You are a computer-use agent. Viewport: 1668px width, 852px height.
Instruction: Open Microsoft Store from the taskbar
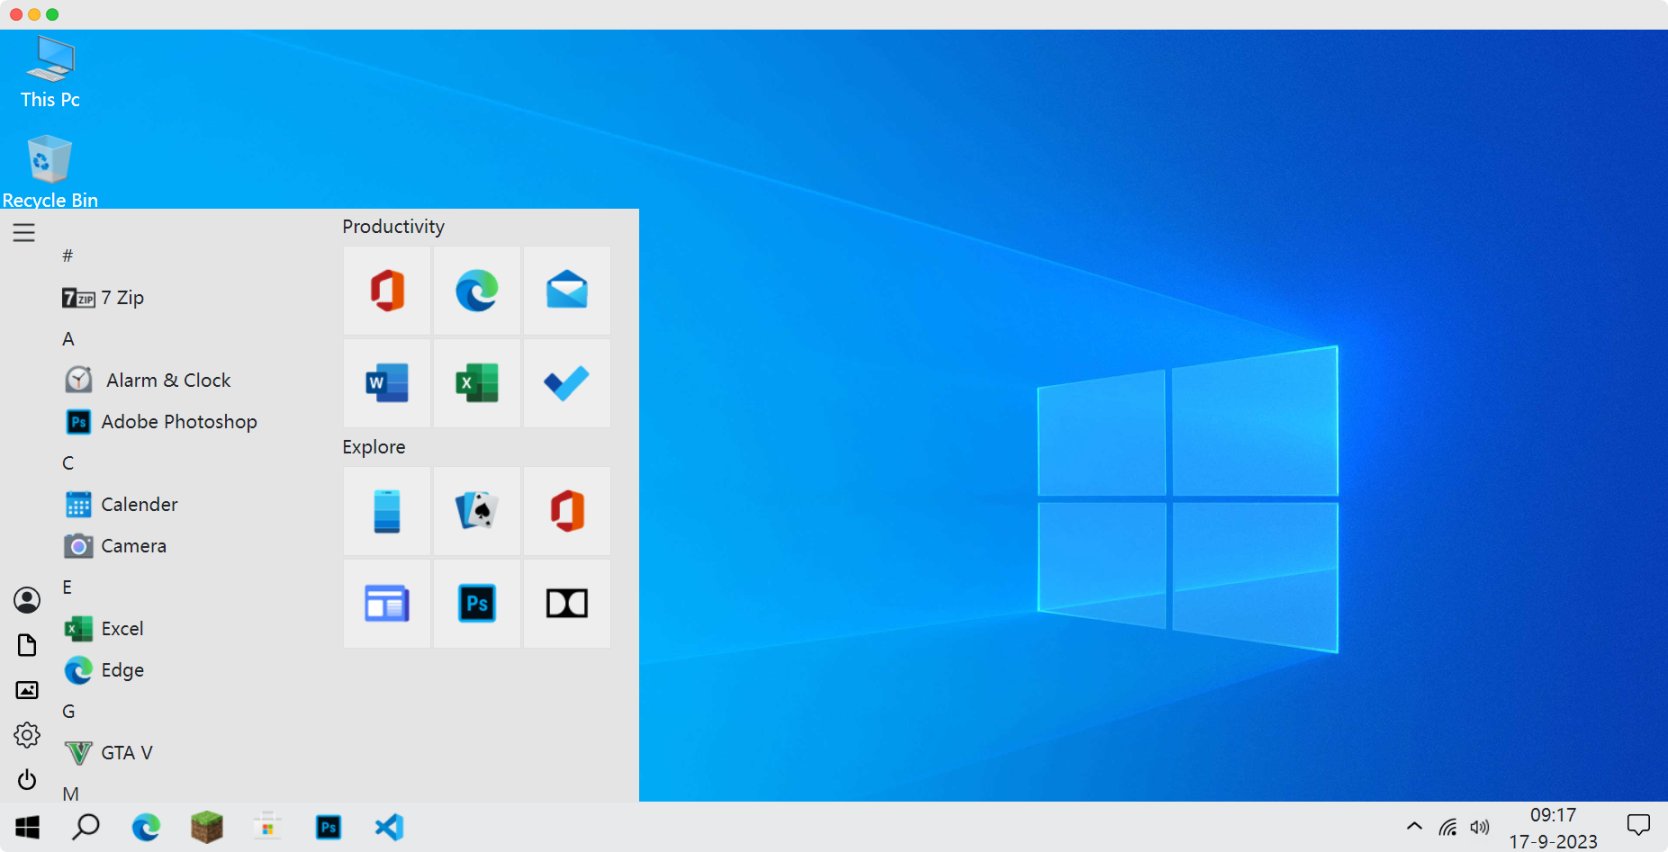click(x=268, y=827)
